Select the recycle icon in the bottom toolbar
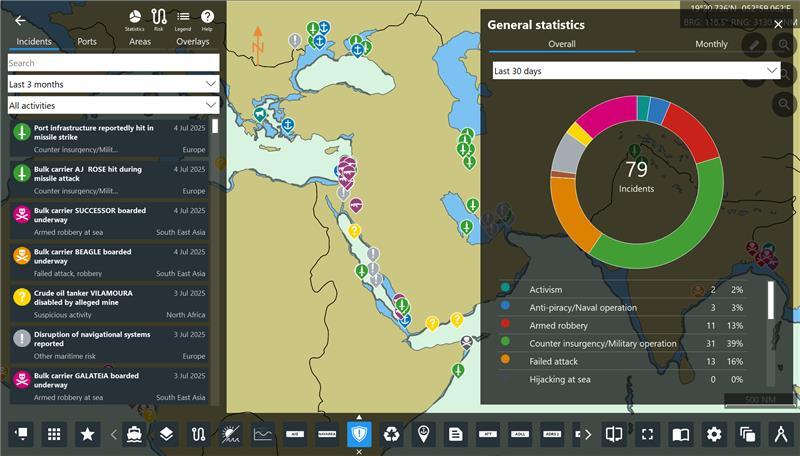This screenshot has height=456, width=800. point(392,434)
